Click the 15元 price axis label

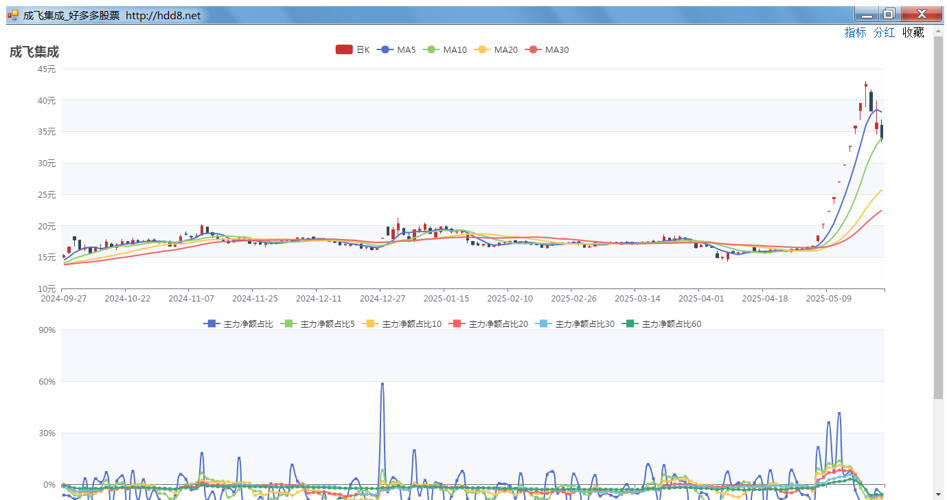[47, 257]
